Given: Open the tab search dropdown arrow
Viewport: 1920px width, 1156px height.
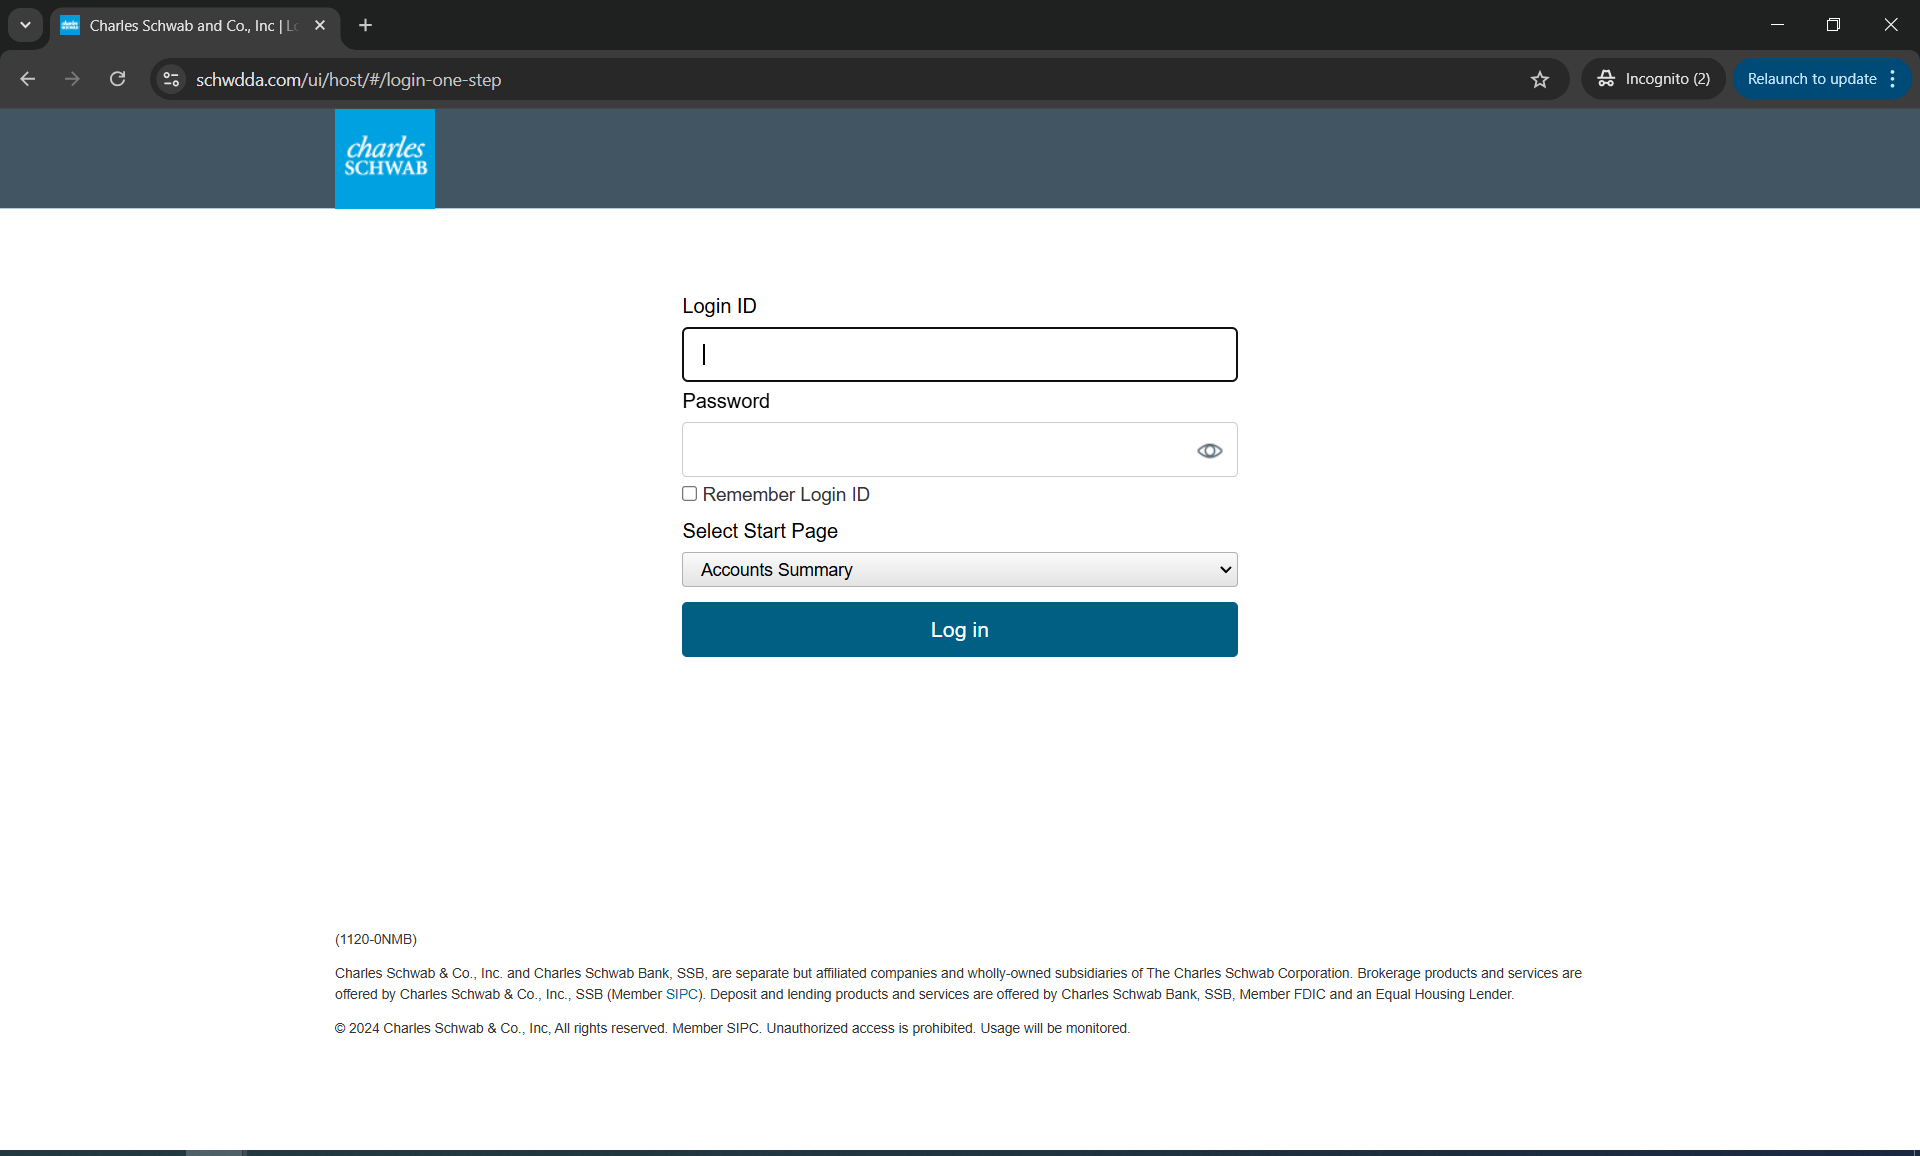Looking at the screenshot, I should [25, 25].
